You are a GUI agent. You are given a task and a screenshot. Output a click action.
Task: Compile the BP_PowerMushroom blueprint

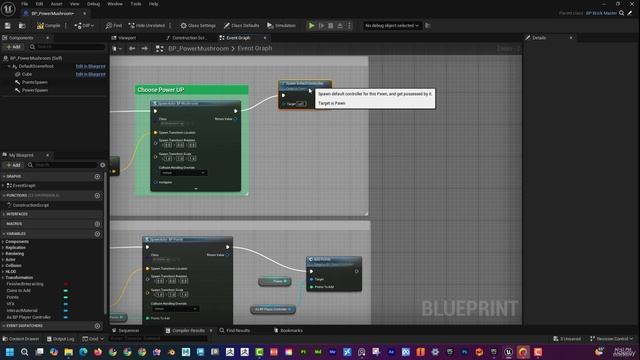[48, 26]
